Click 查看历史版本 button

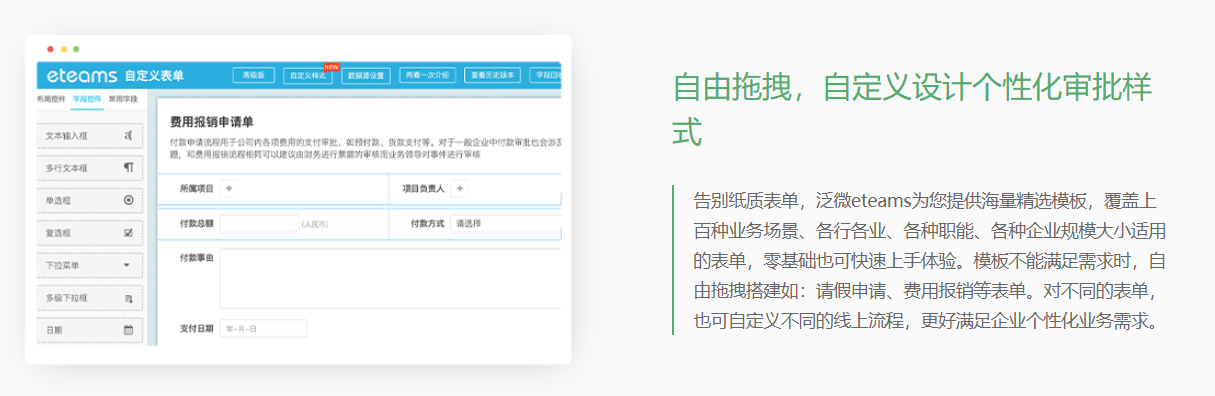(493, 75)
